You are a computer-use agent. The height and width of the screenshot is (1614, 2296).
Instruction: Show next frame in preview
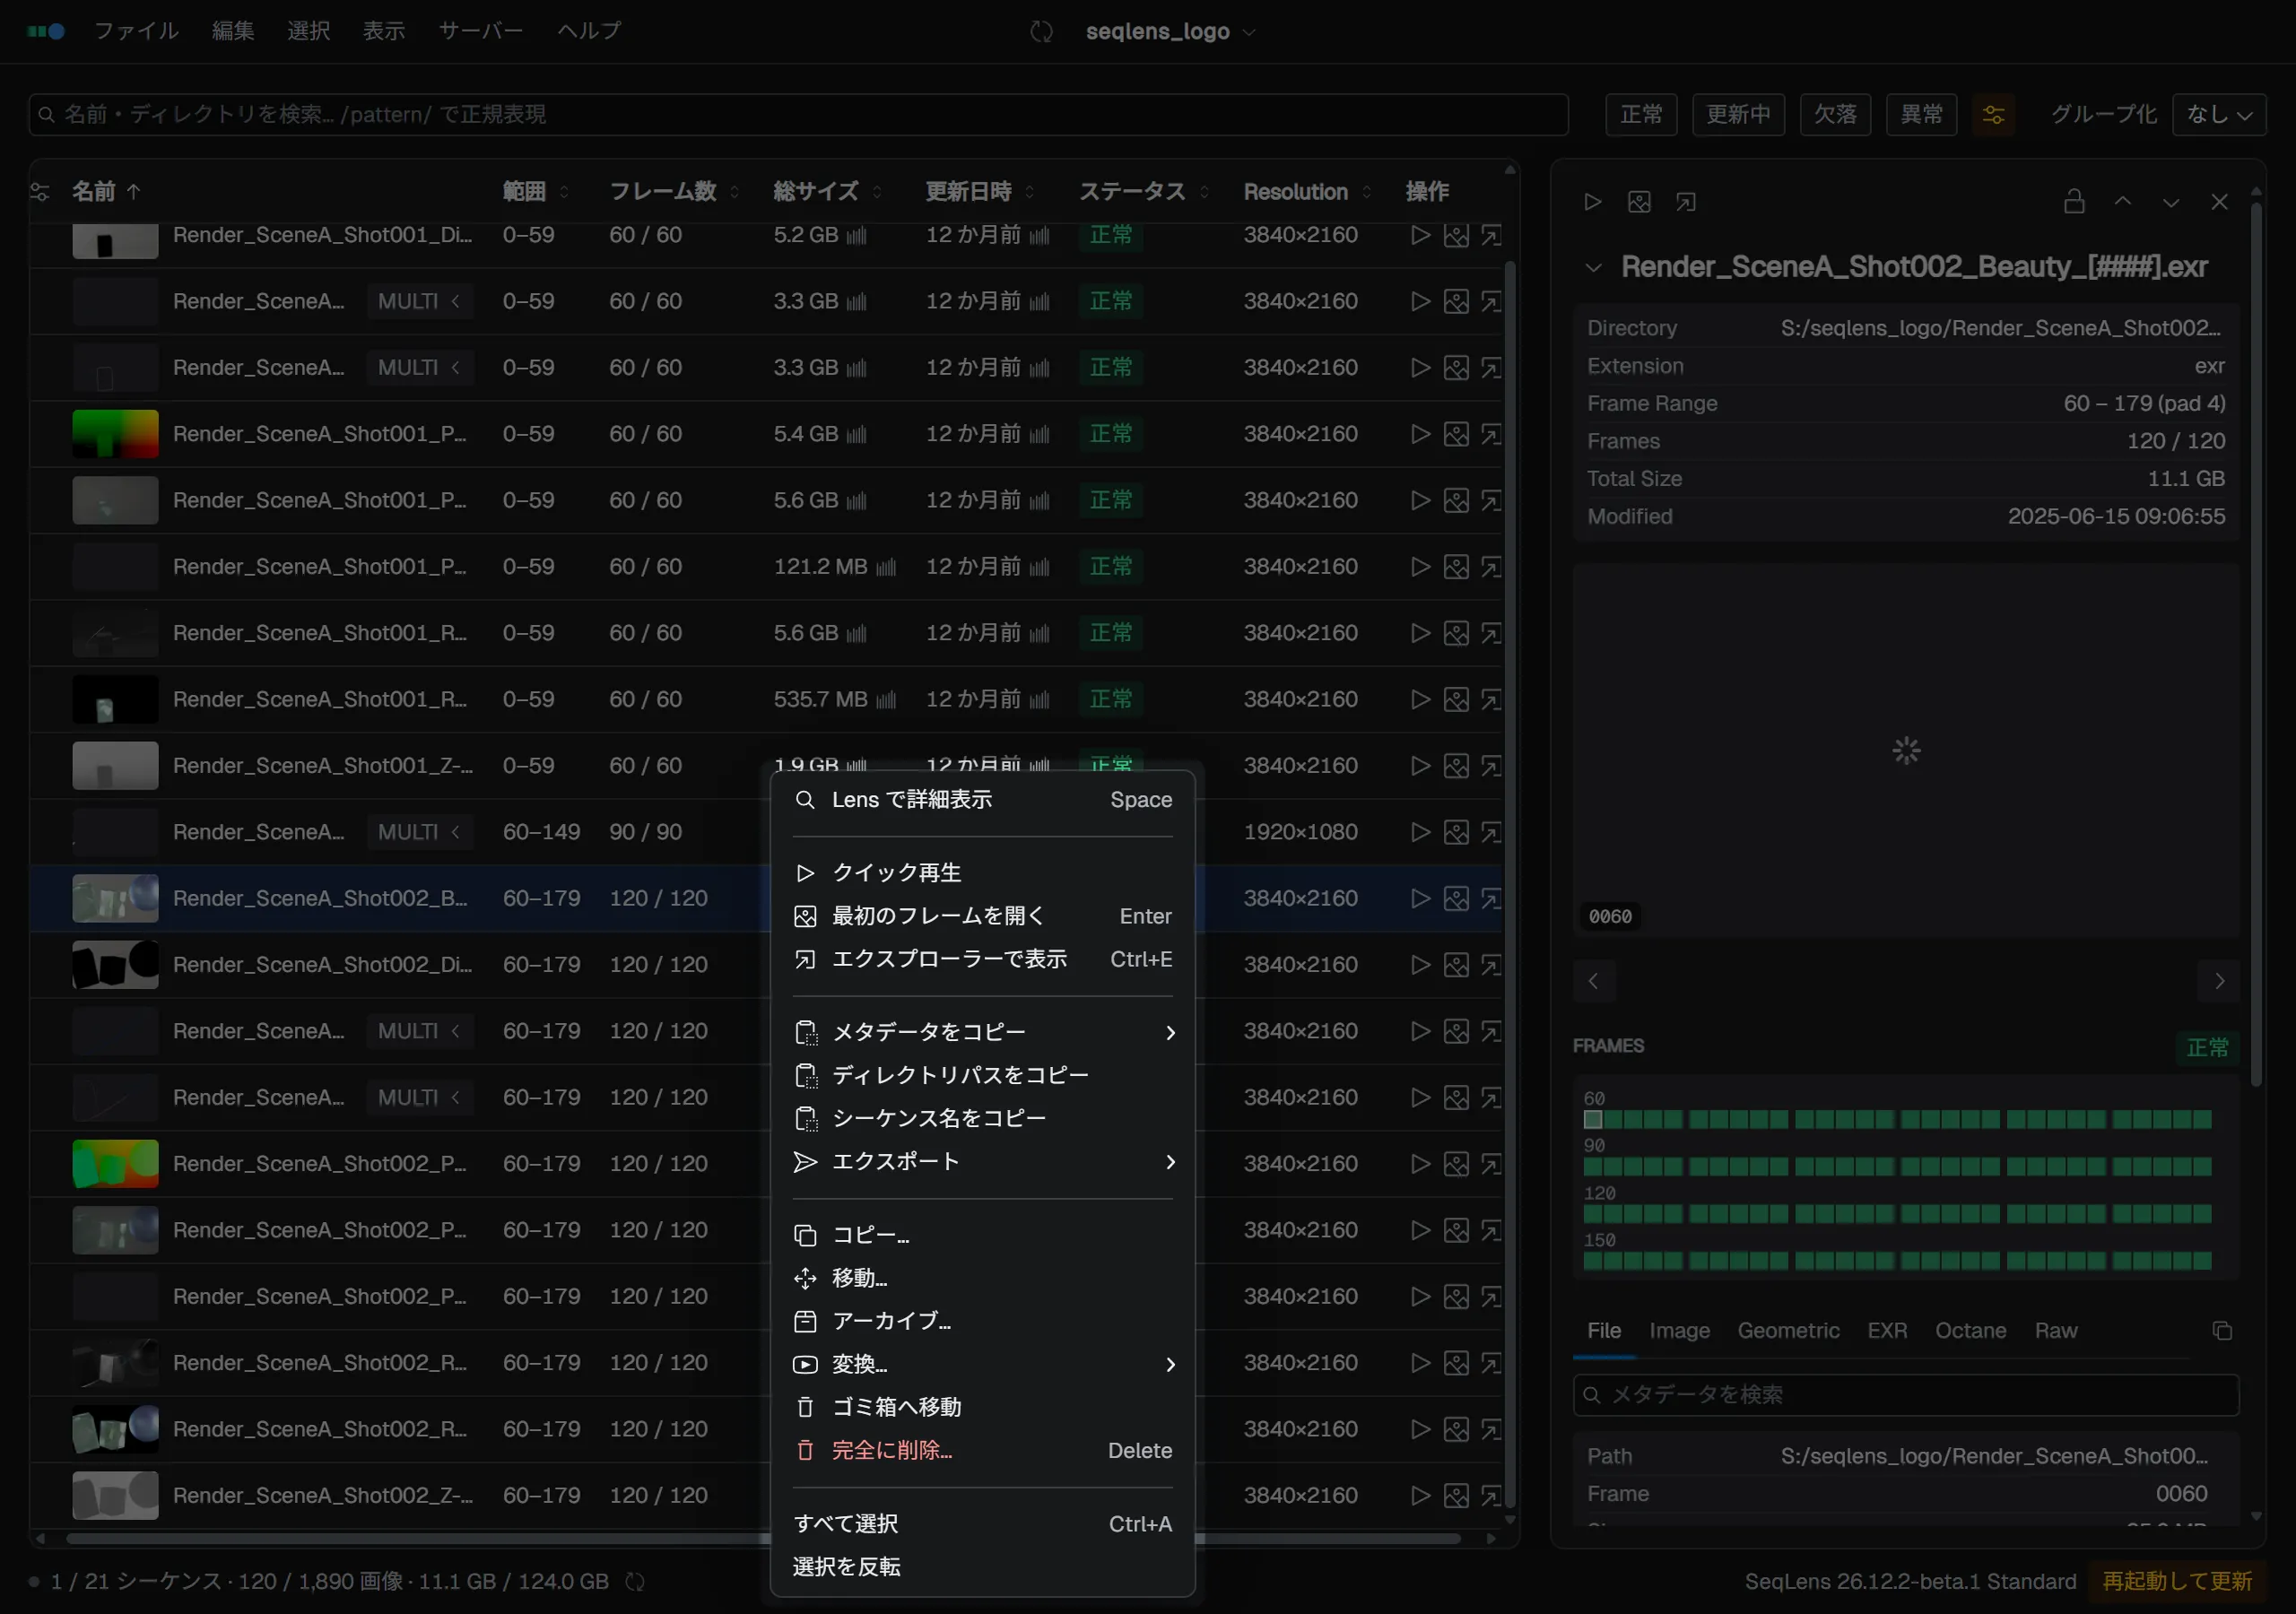click(x=2219, y=981)
